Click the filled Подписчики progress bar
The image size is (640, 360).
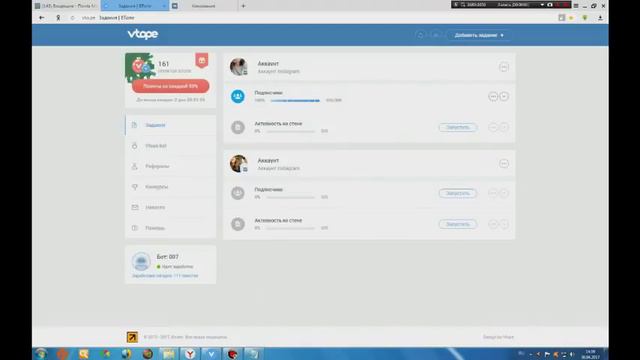click(x=295, y=100)
